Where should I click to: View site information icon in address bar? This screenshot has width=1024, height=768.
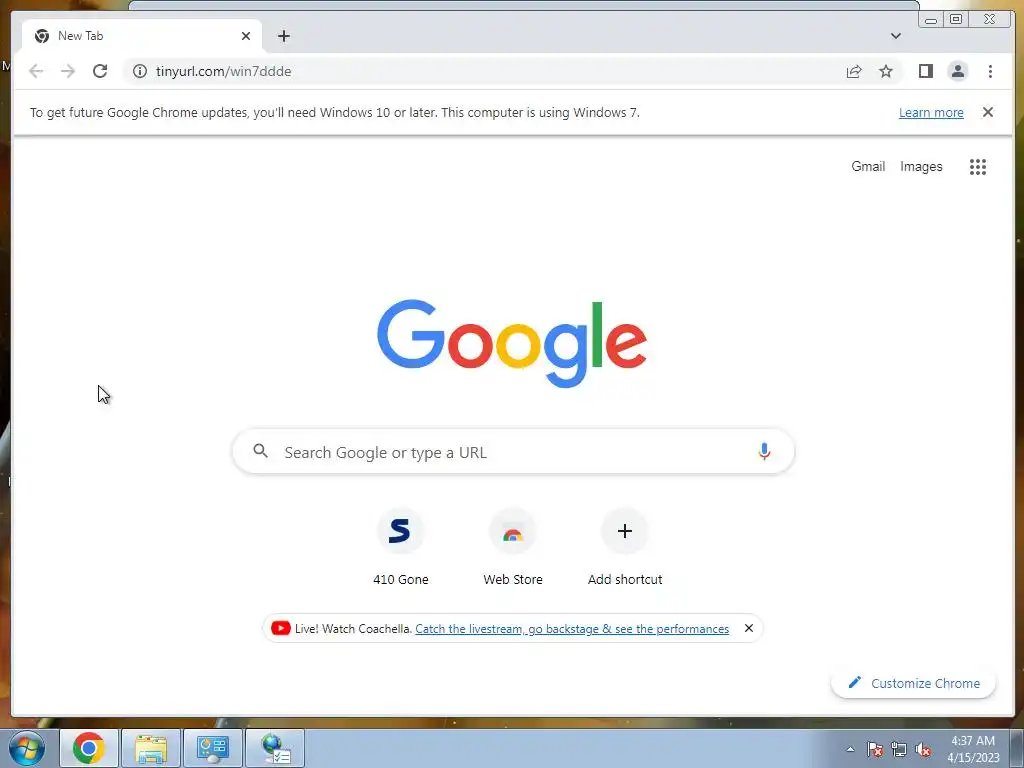(140, 71)
